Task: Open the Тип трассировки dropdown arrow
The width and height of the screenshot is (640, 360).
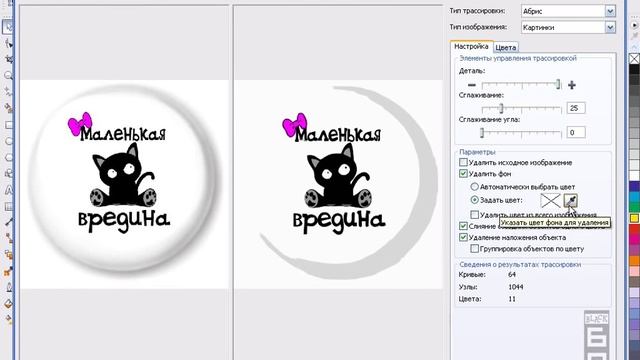Action: (610, 11)
